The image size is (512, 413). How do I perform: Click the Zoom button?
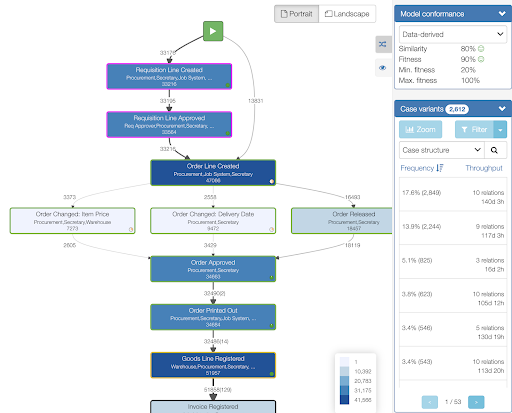coord(421,129)
